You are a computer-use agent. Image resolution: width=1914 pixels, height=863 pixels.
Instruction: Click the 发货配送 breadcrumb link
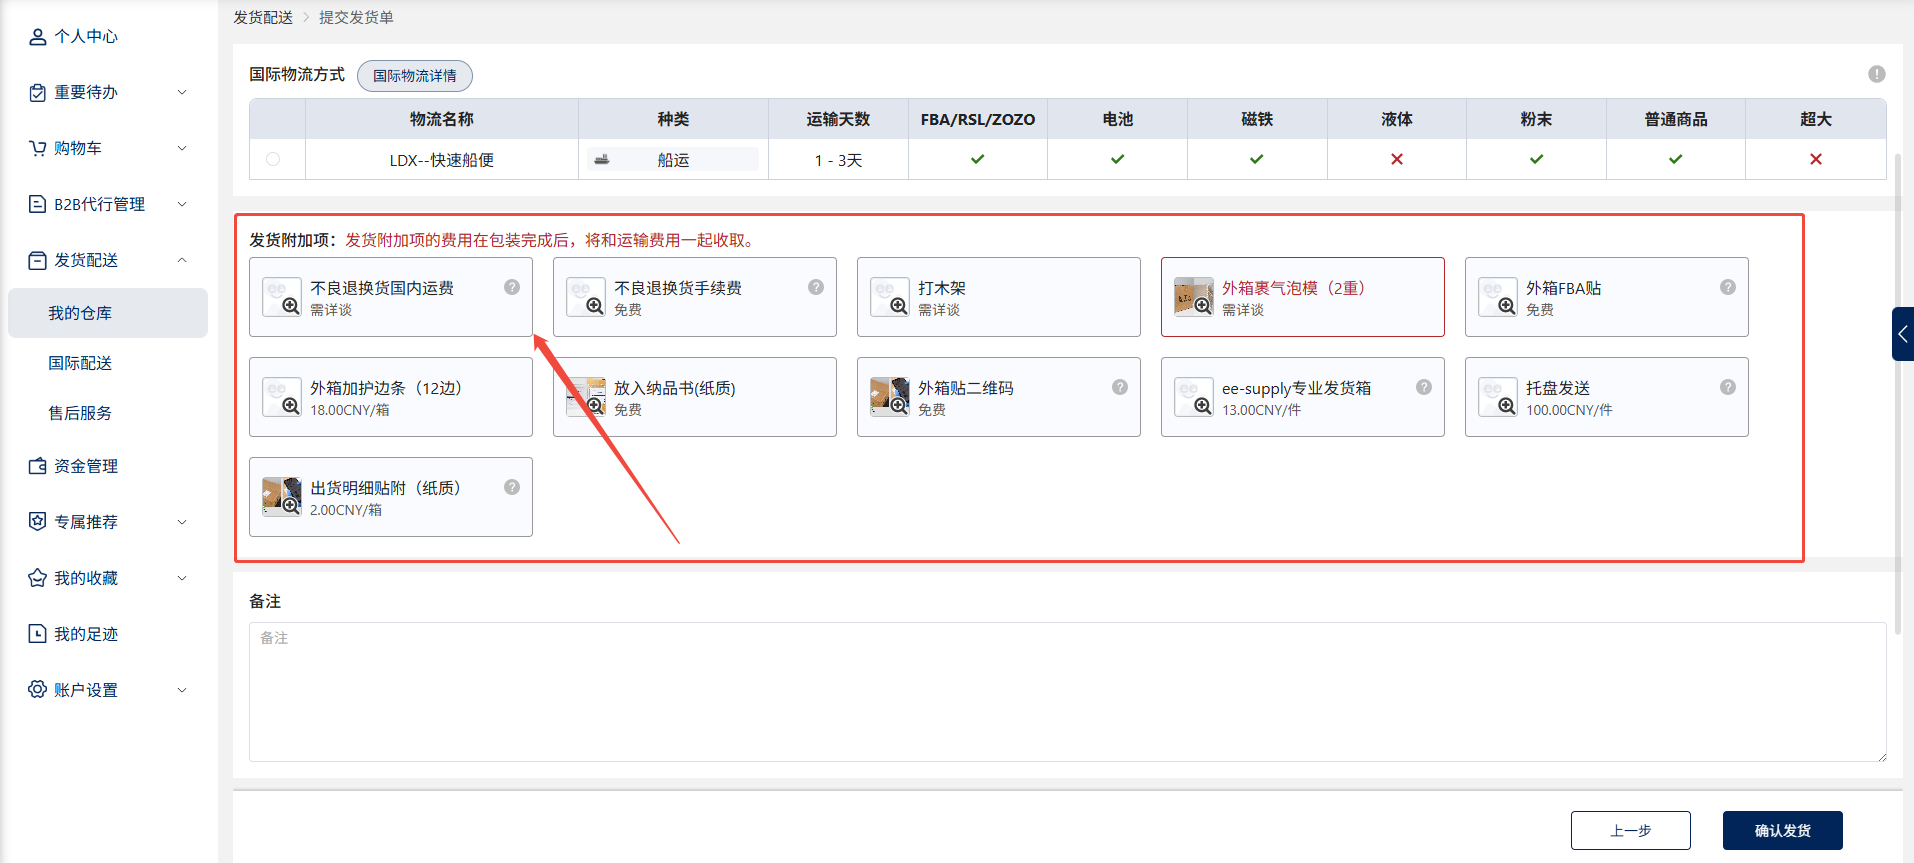(263, 18)
